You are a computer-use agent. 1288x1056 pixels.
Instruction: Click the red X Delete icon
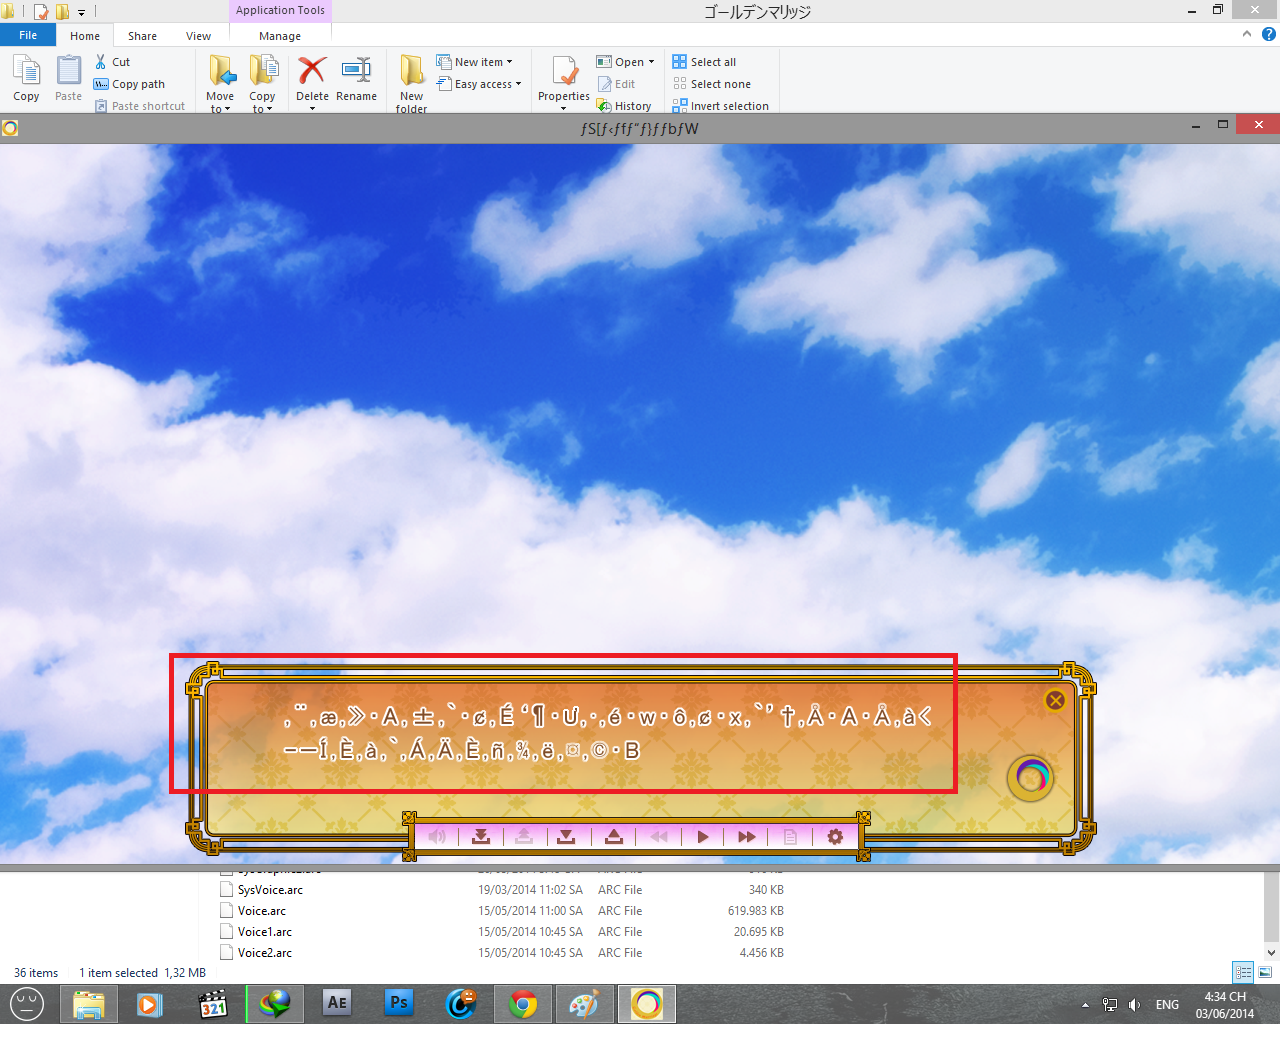(x=312, y=70)
